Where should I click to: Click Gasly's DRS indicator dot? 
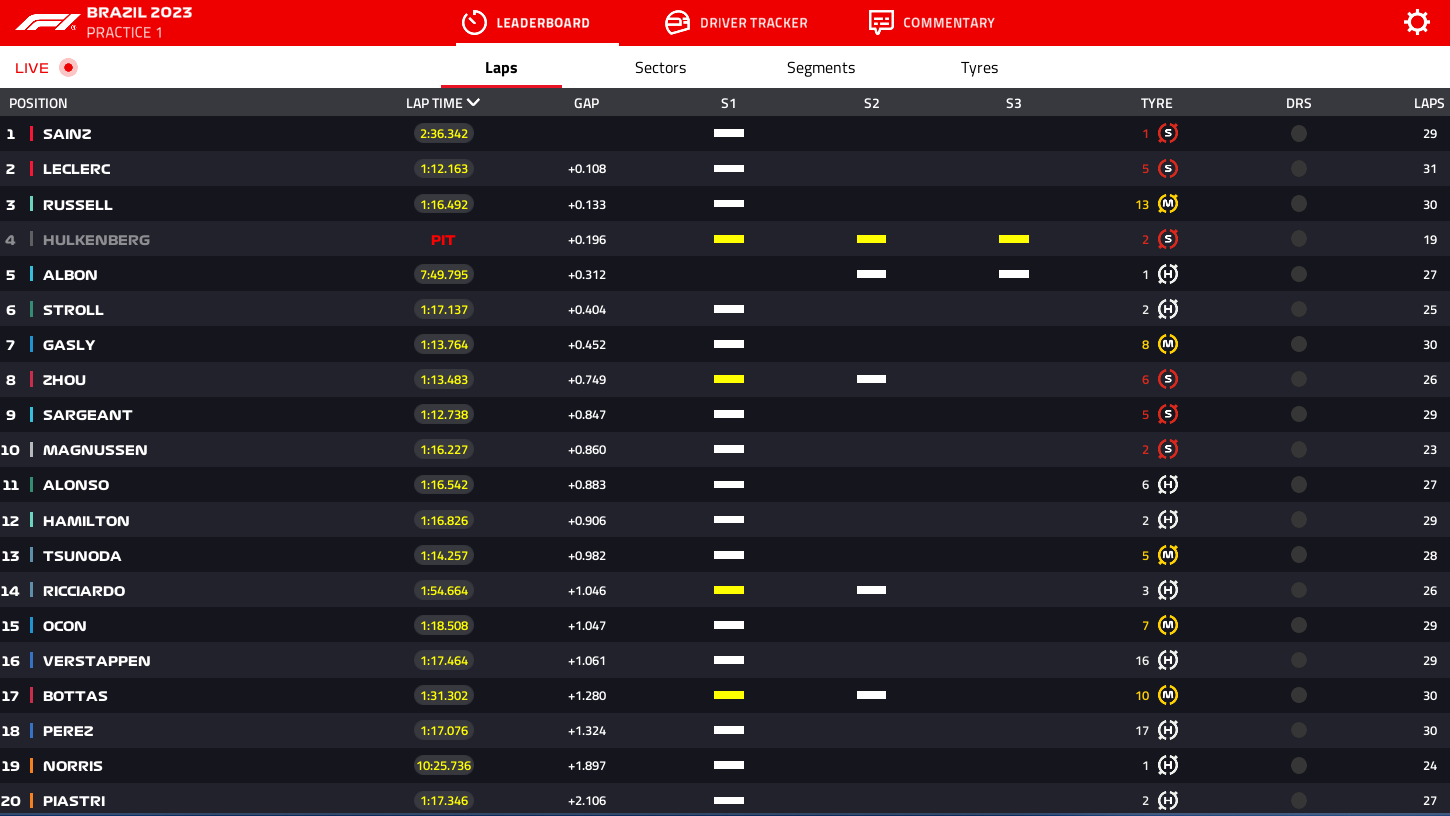[x=1298, y=344]
